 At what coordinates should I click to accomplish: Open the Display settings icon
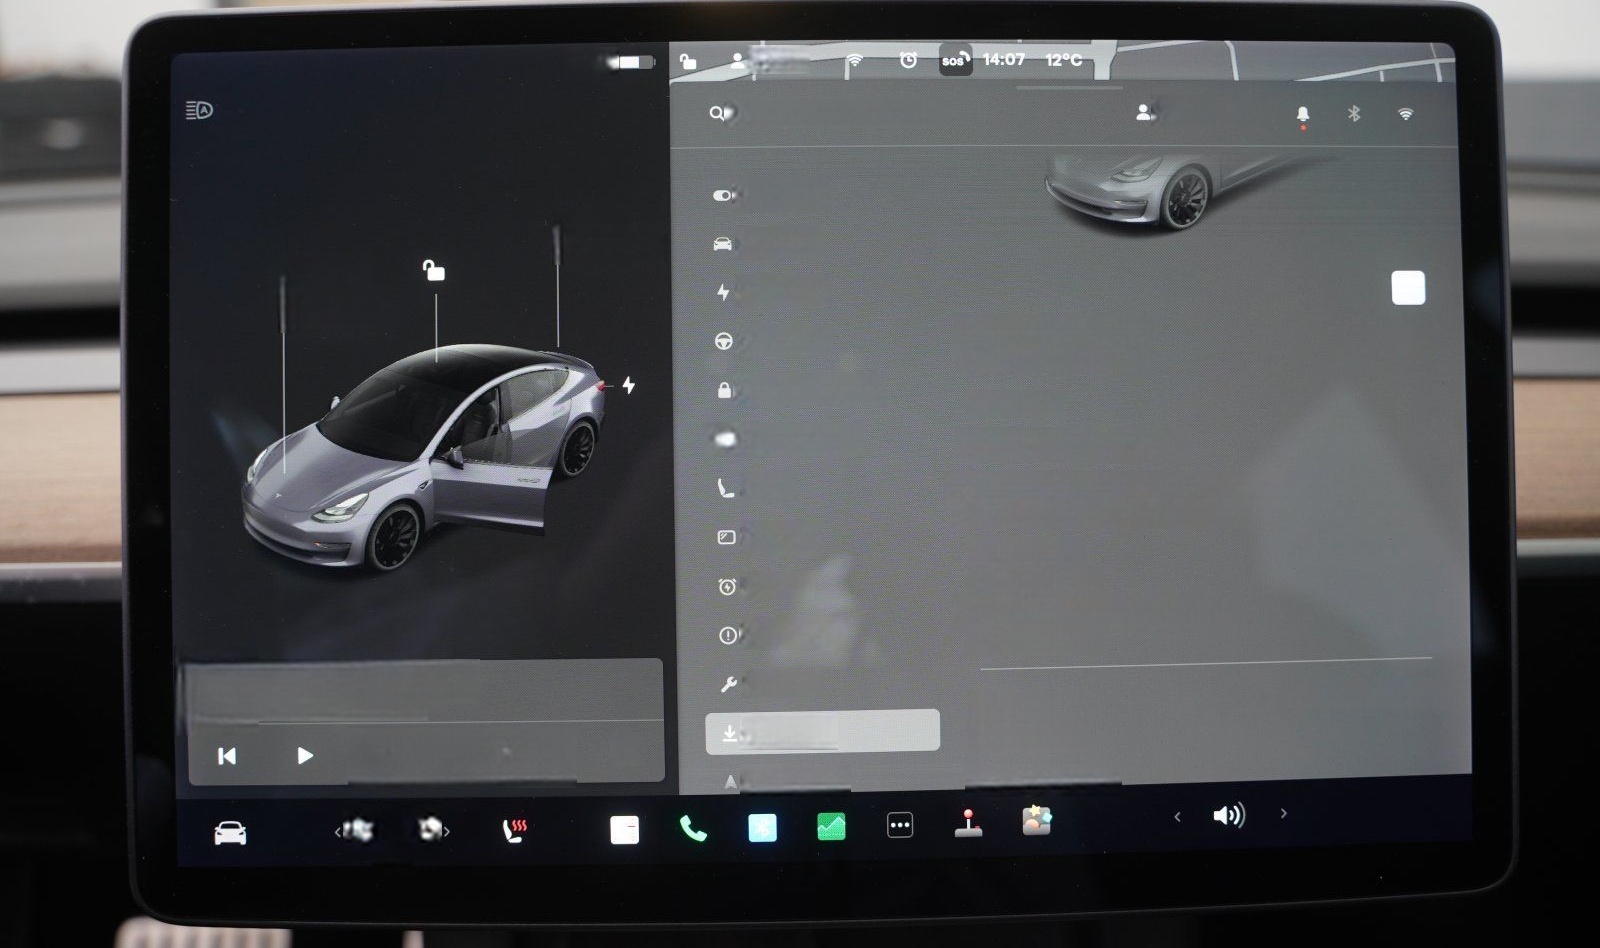(726, 537)
